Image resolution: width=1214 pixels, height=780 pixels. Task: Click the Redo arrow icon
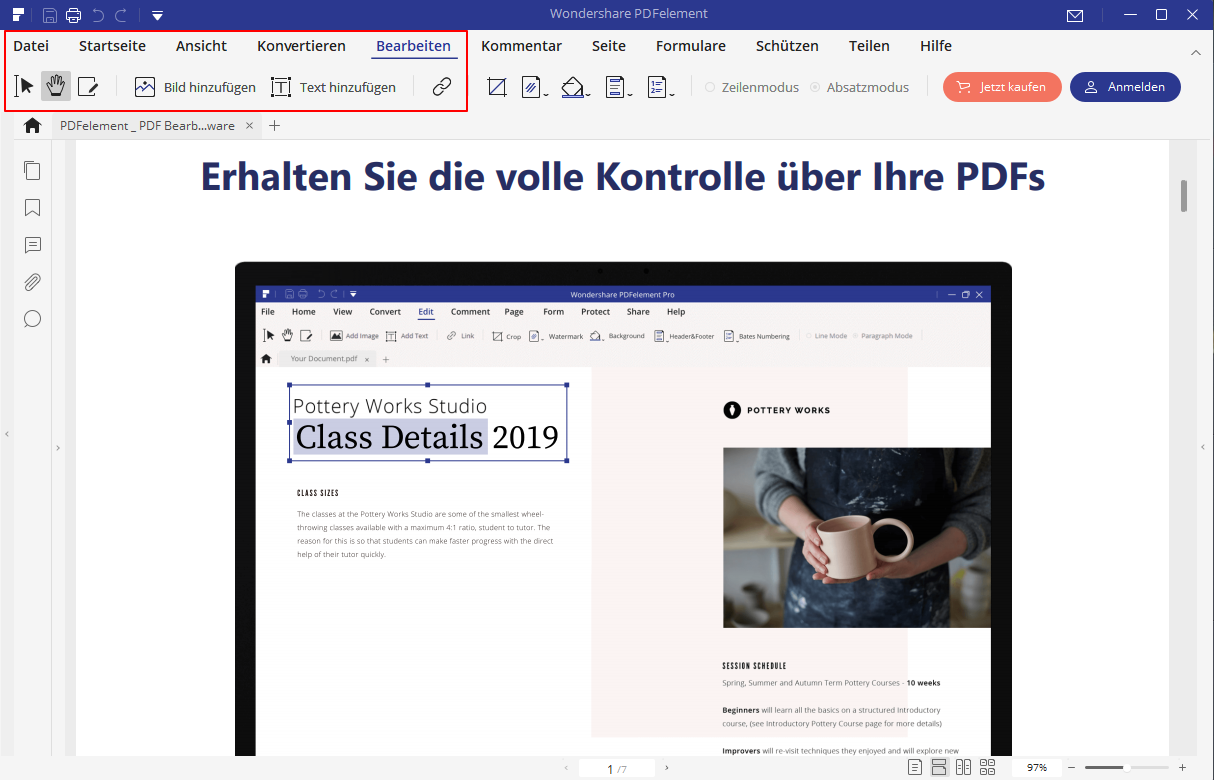pyautogui.click(x=121, y=15)
